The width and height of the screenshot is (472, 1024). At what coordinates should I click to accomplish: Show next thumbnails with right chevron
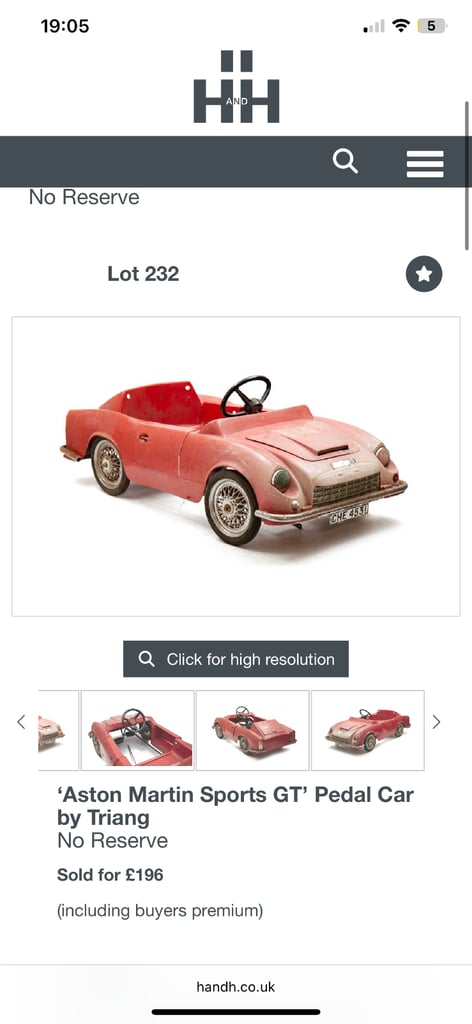(x=437, y=722)
